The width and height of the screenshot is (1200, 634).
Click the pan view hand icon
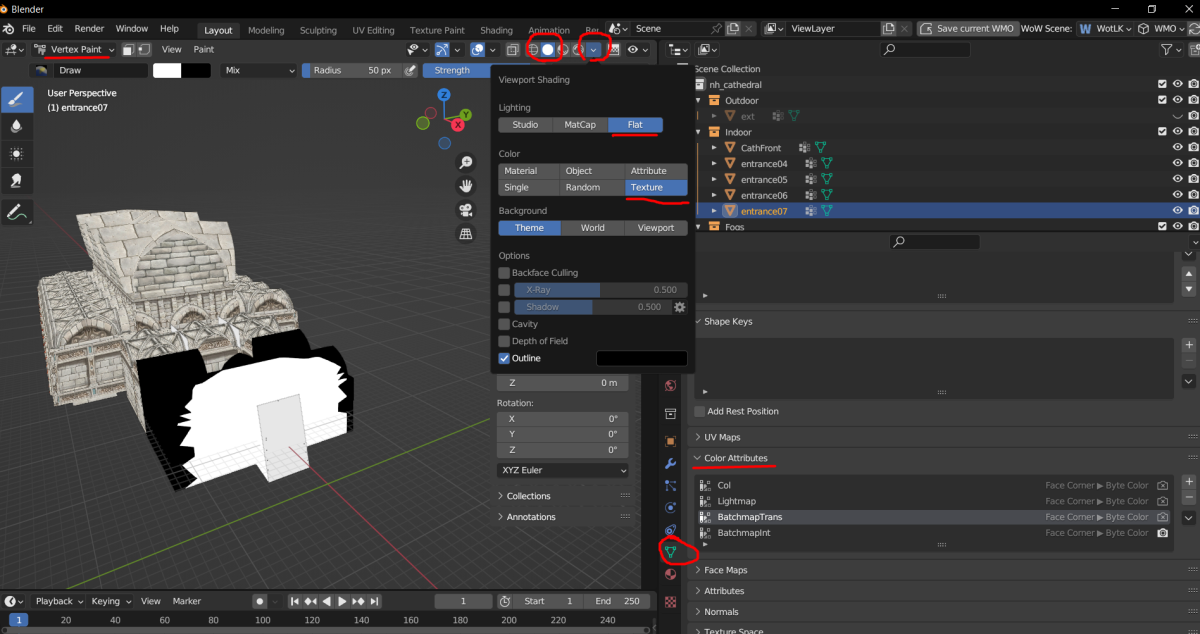(x=465, y=186)
